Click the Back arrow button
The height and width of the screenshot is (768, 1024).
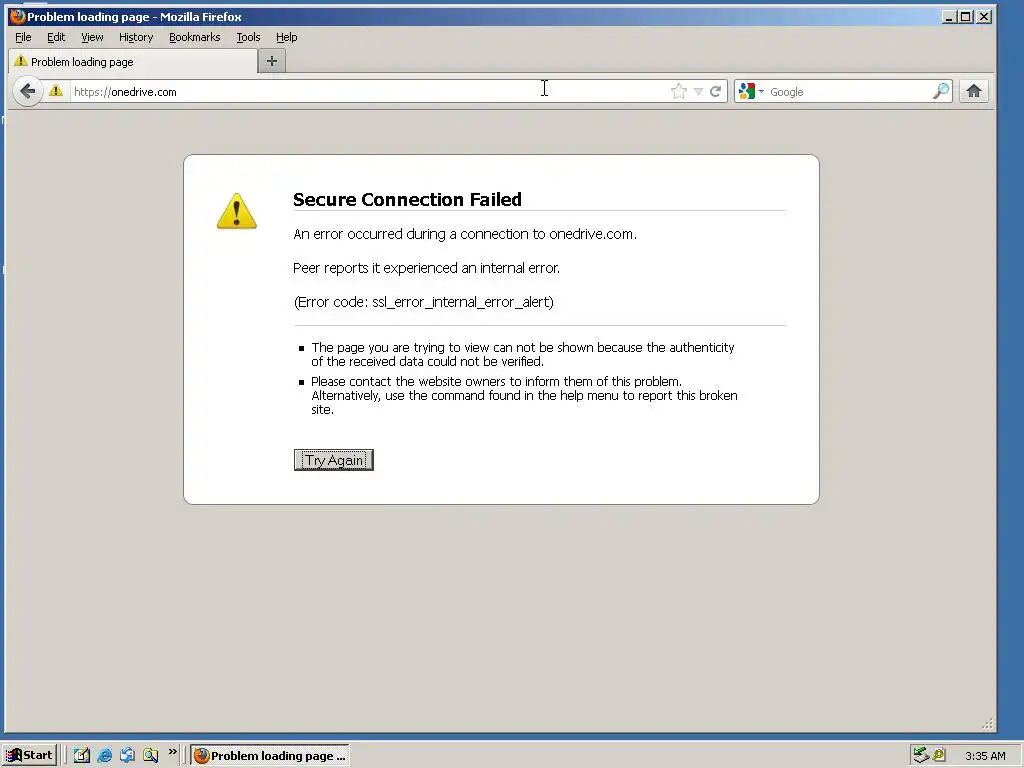click(x=27, y=91)
